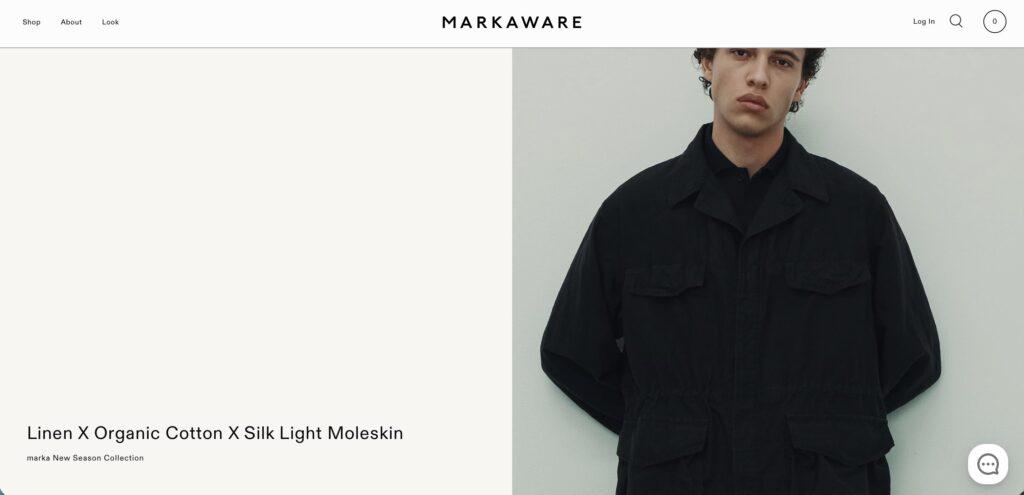Launch the chat bubble support widget
Image resolution: width=1024 pixels, height=495 pixels.
click(x=987, y=464)
